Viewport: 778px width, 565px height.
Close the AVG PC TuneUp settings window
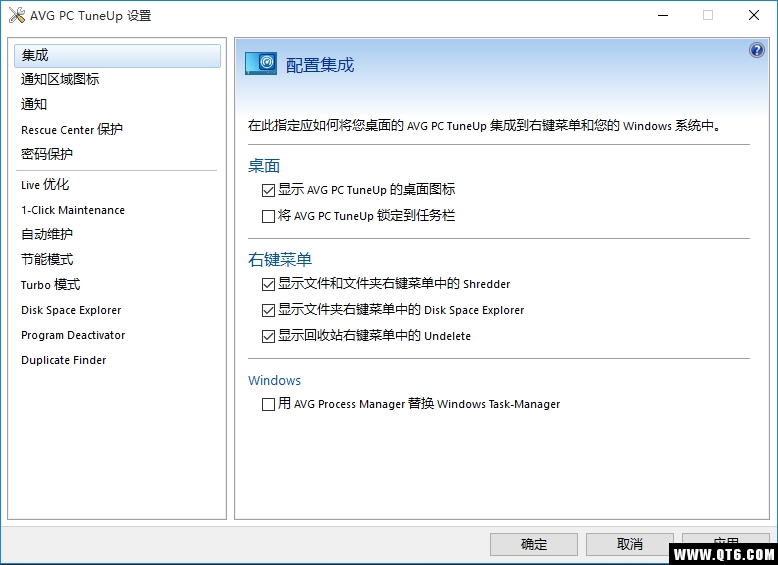tap(754, 15)
